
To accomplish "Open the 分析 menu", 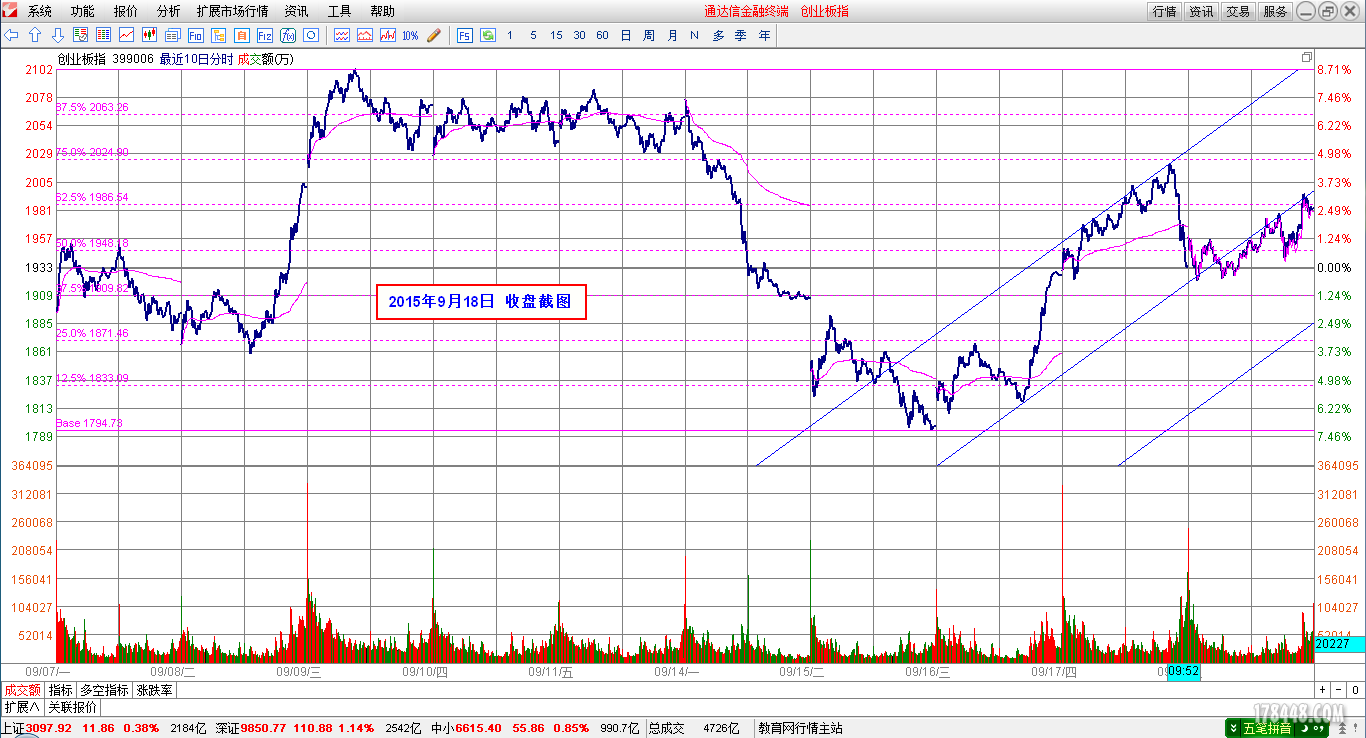I will [x=169, y=11].
